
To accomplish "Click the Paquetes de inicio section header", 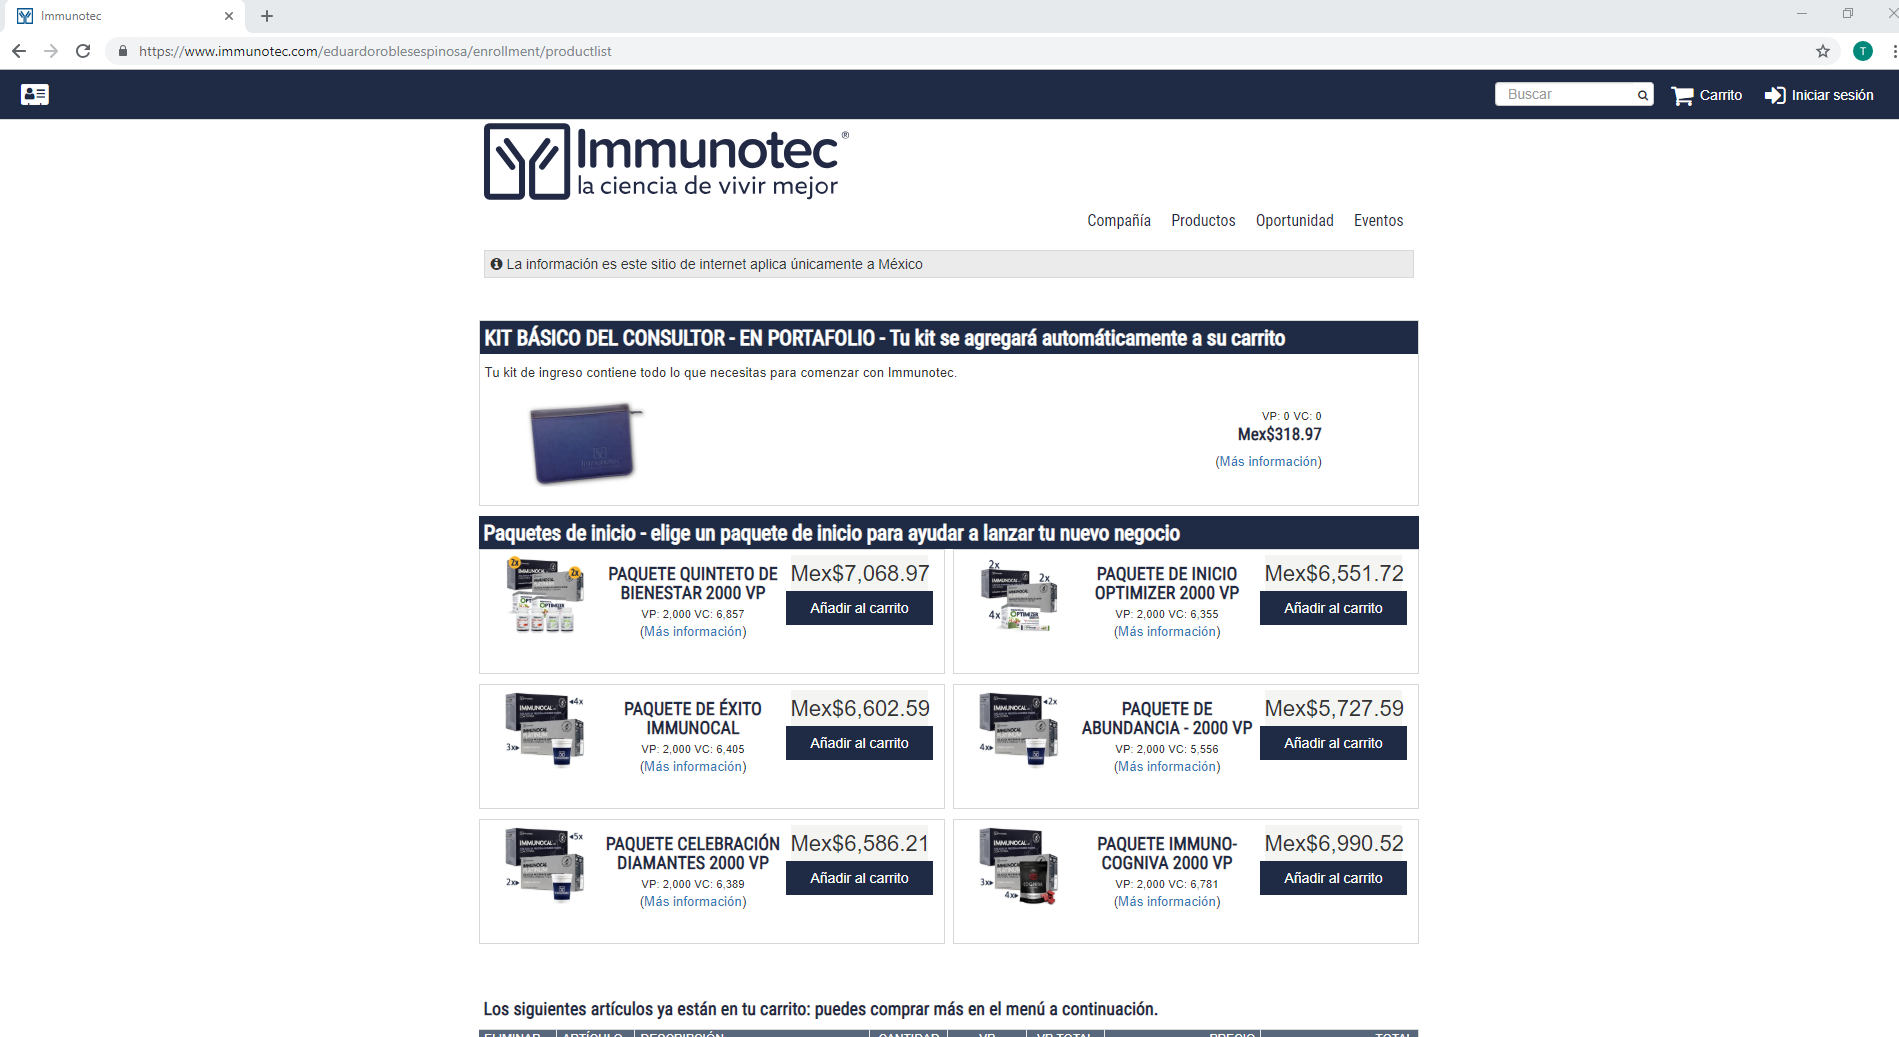I will [948, 533].
